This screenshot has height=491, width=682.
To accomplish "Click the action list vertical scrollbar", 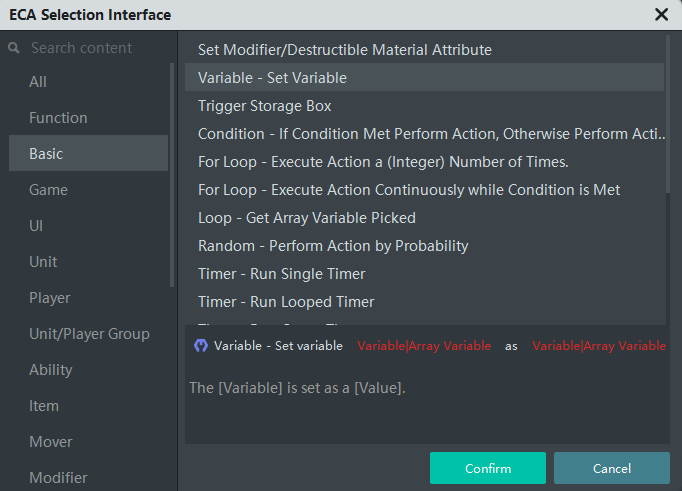I will point(668,114).
